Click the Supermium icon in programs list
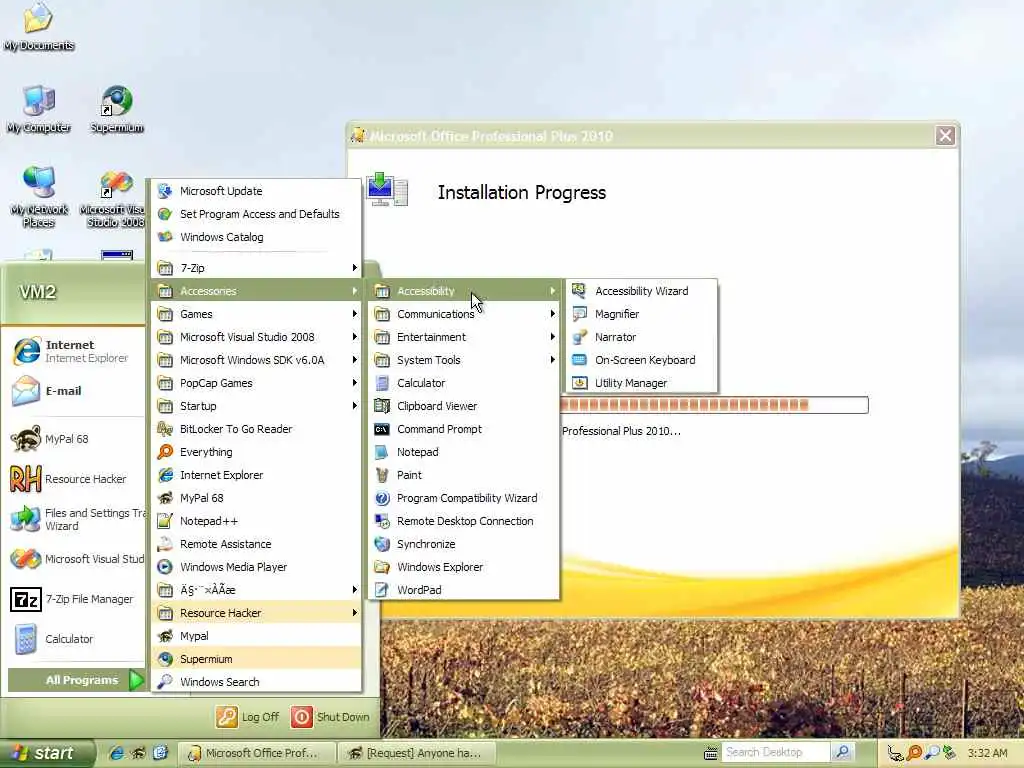The image size is (1024, 768). coord(165,659)
